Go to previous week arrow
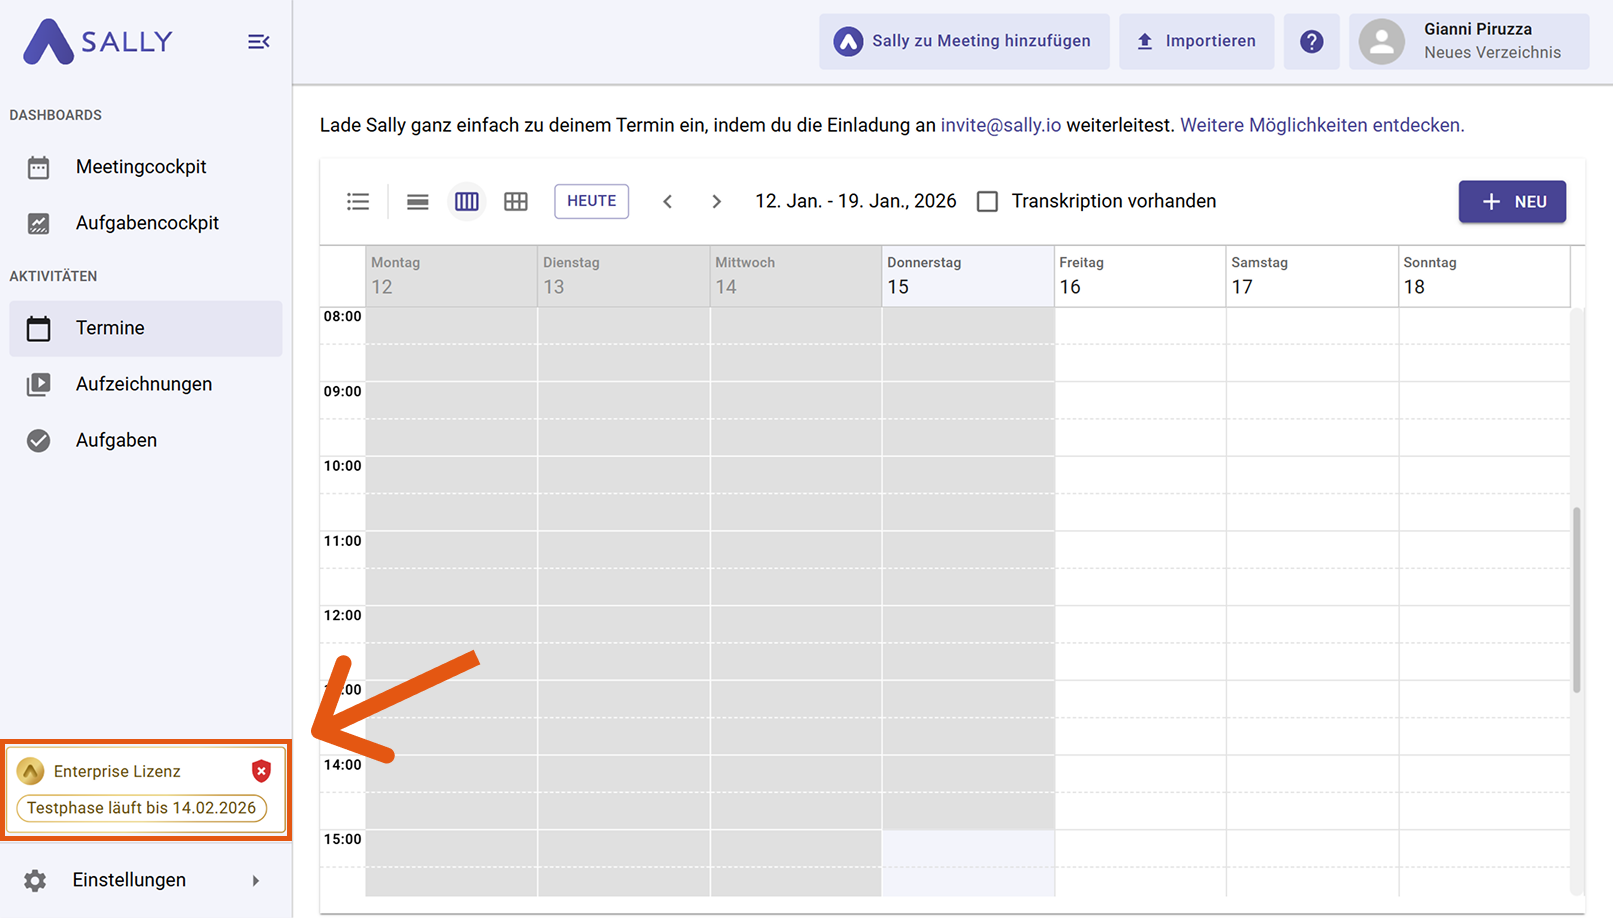Screen dimensions: 1613x918 coord(667,201)
